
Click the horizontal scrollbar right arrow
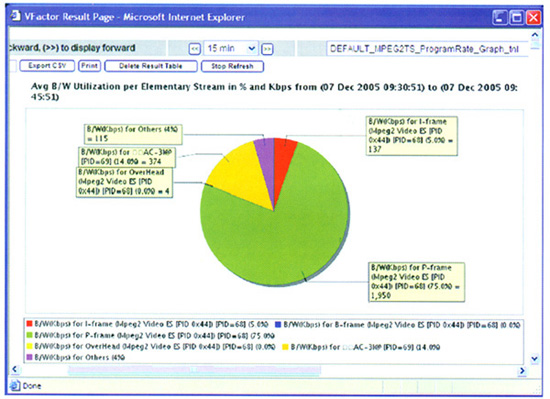(522, 370)
